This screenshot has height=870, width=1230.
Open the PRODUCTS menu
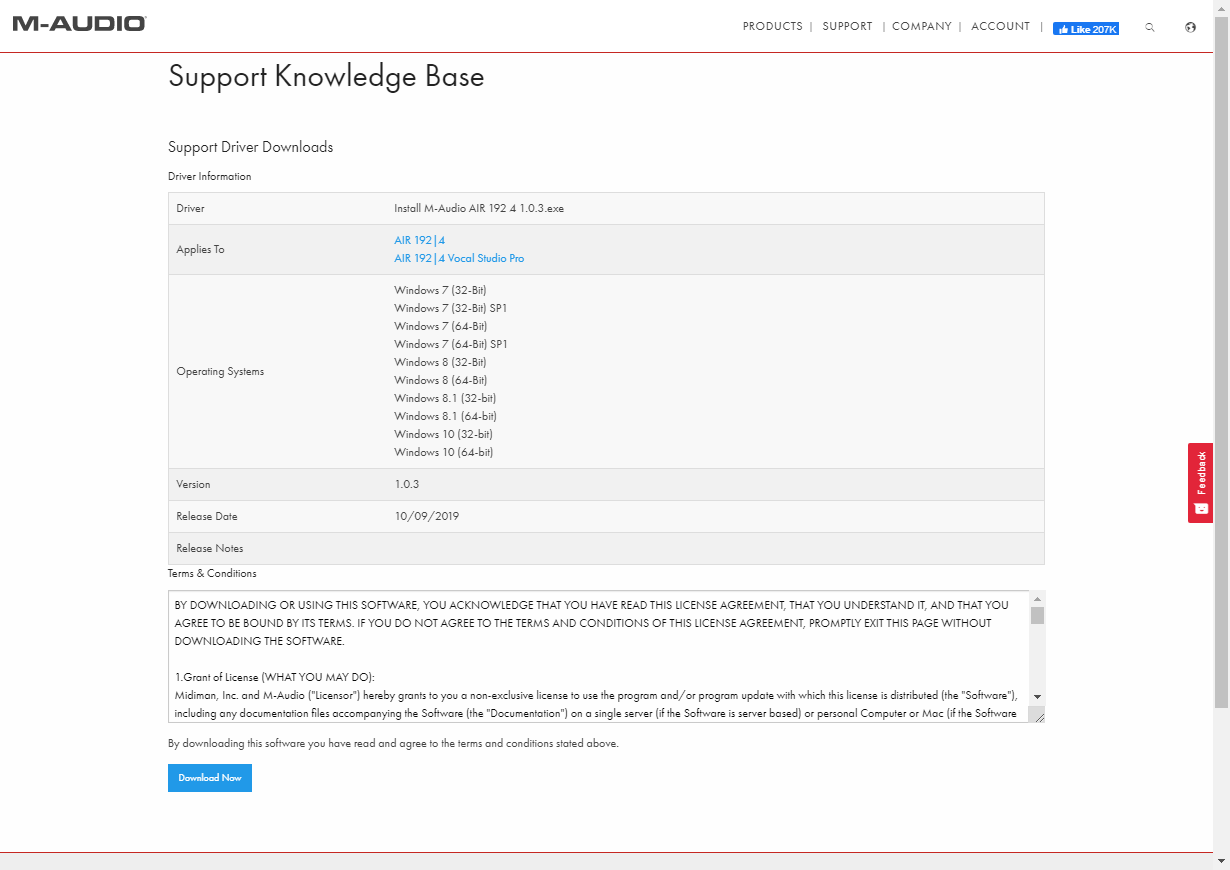click(772, 27)
